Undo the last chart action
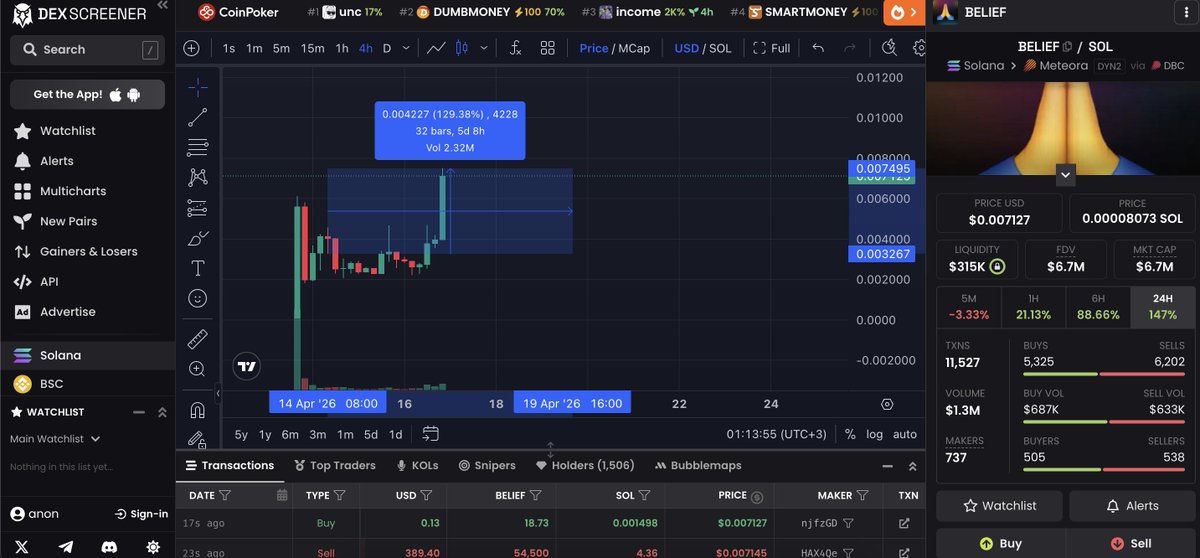 coord(818,48)
